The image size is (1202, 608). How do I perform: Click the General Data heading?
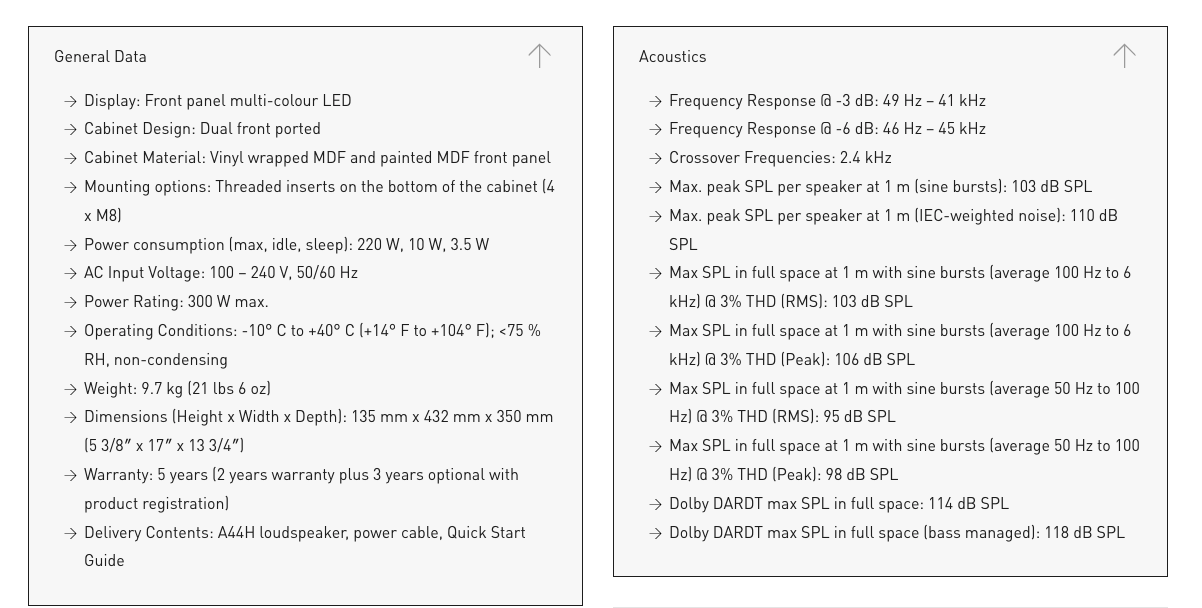(100, 57)
